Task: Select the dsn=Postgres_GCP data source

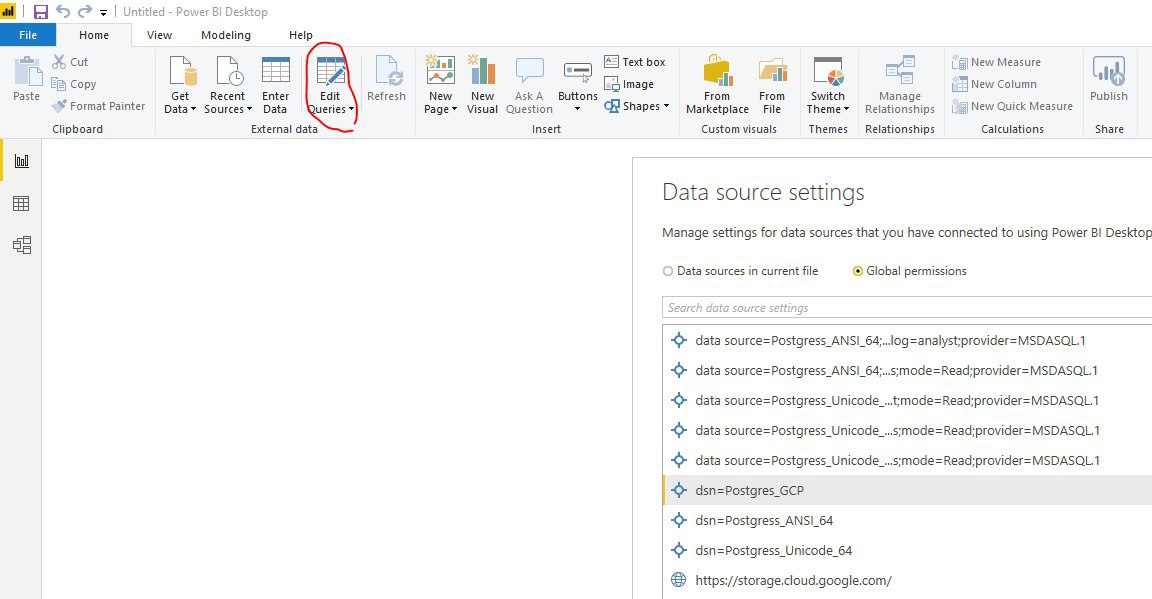Action: click(907, 490)
